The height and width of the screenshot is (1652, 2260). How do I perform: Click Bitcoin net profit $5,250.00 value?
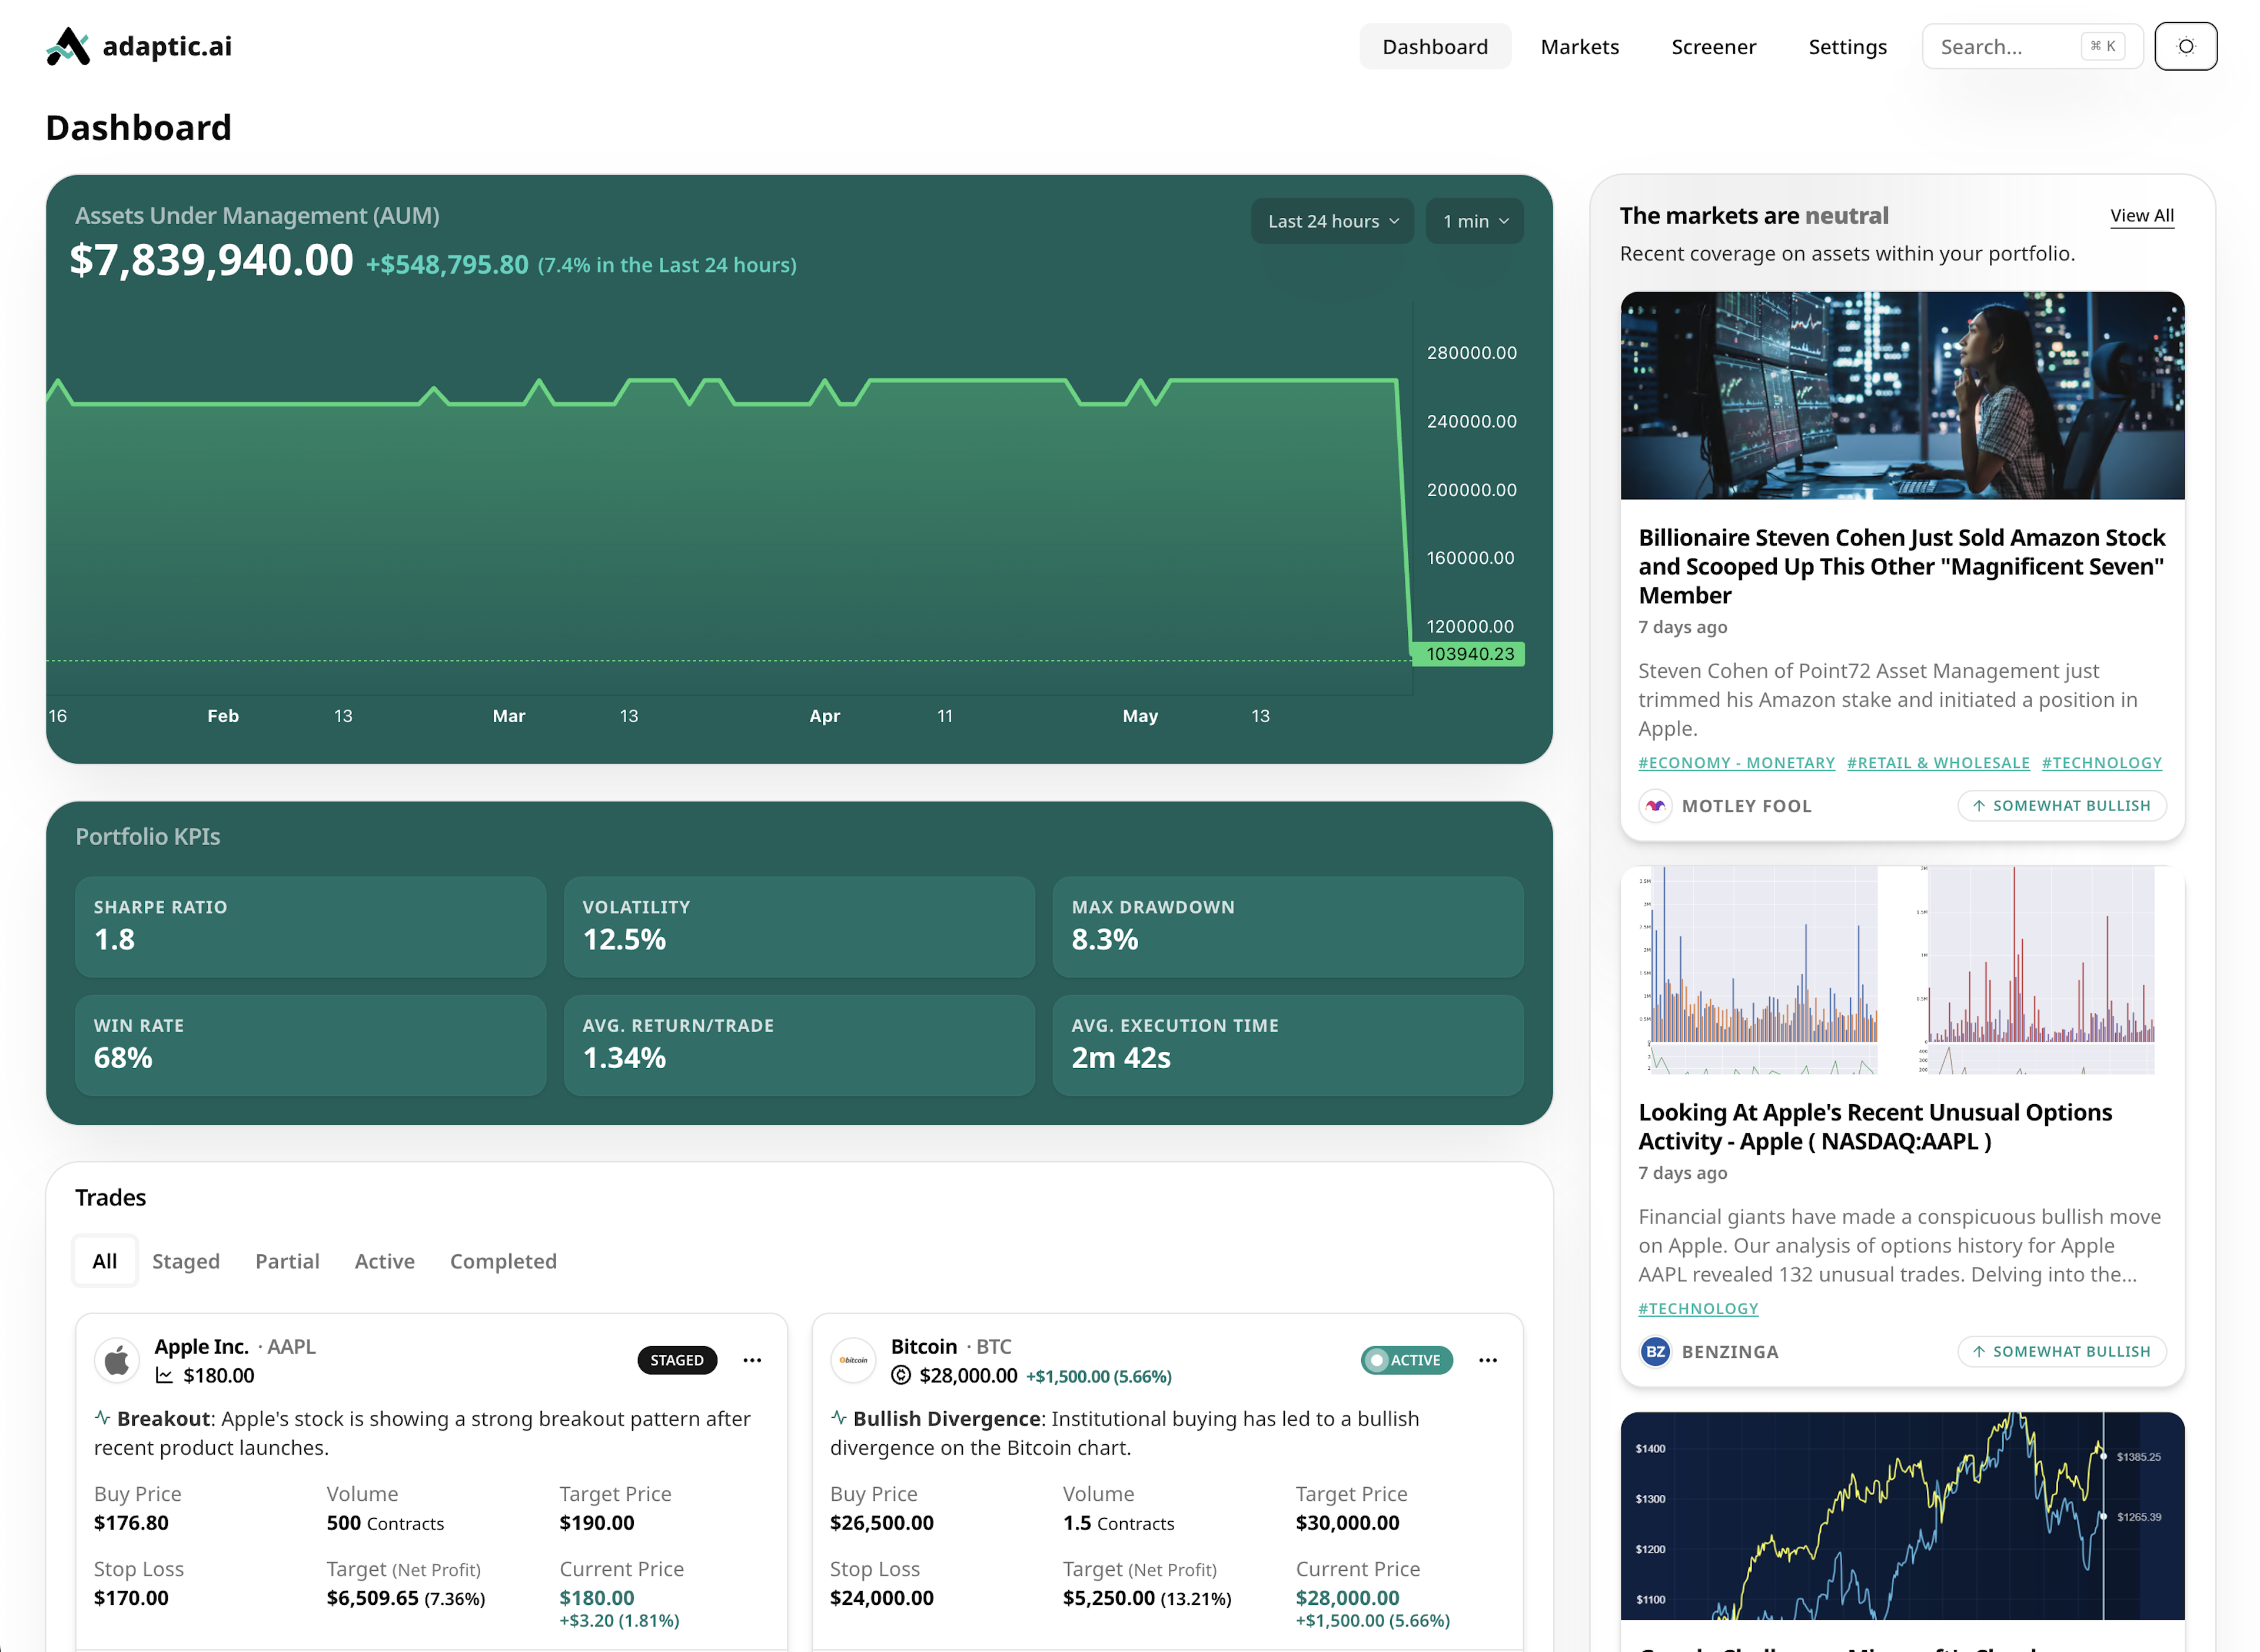click(x=1109, y=1598)
